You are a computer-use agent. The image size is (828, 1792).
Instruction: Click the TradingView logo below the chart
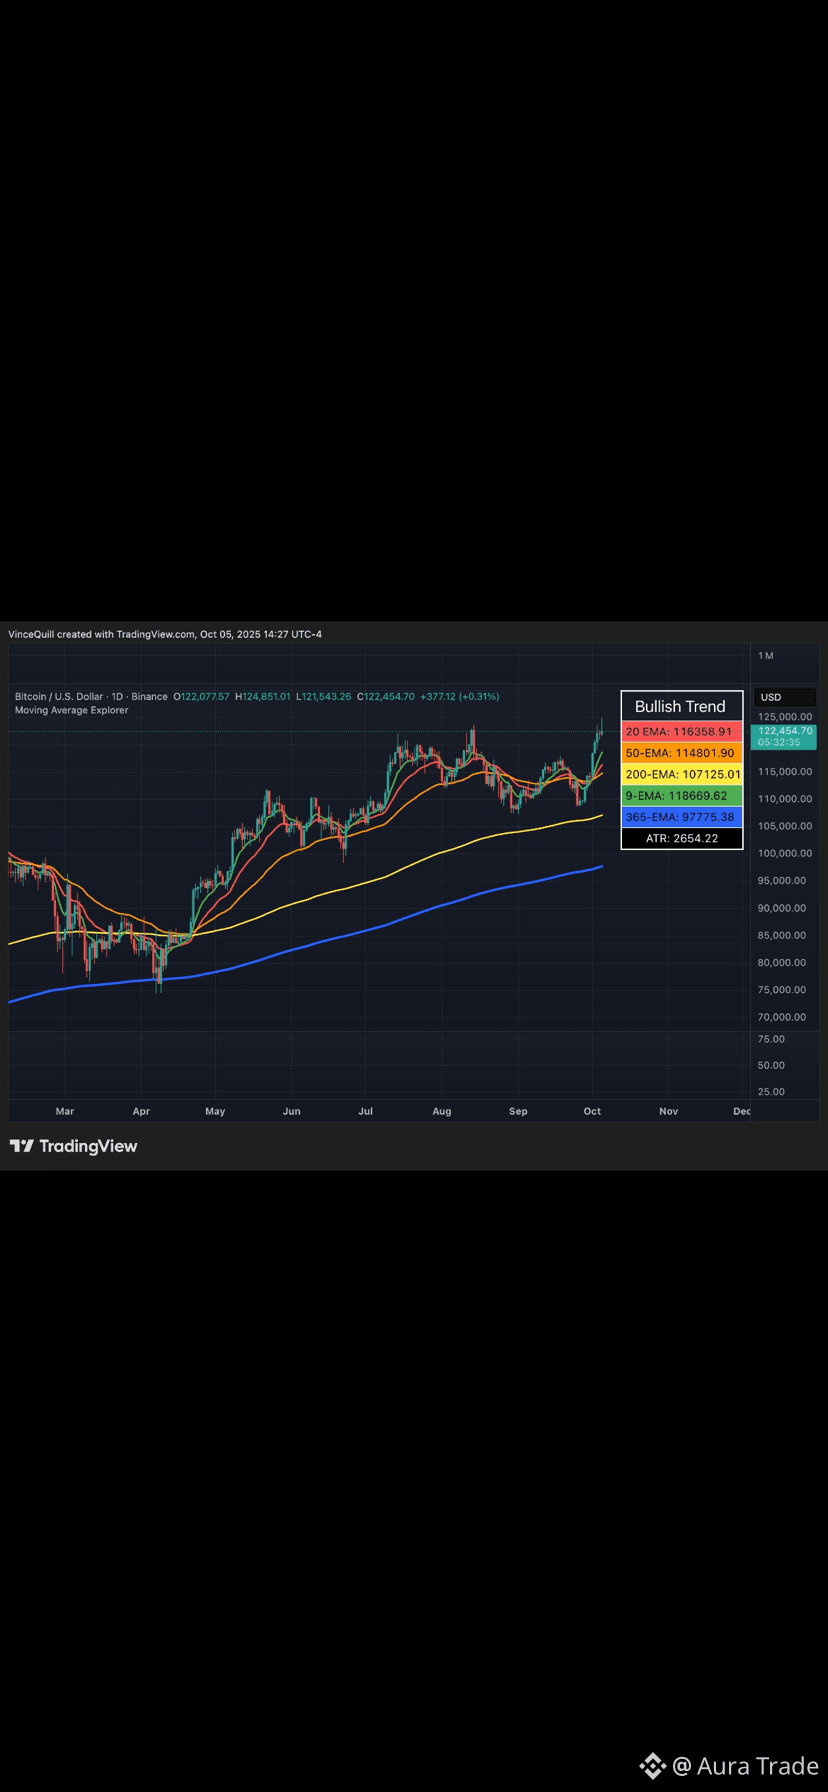(74, 1146)
